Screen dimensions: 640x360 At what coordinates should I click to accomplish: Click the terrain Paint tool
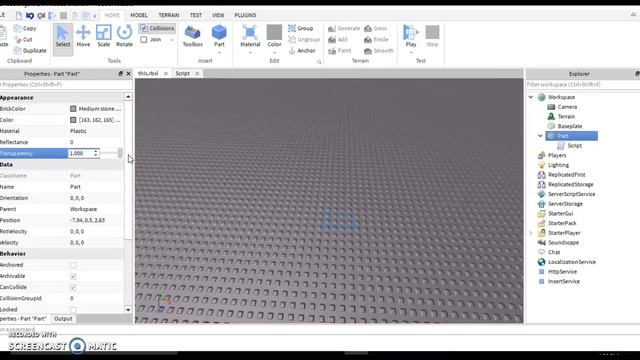coord(340,51)
